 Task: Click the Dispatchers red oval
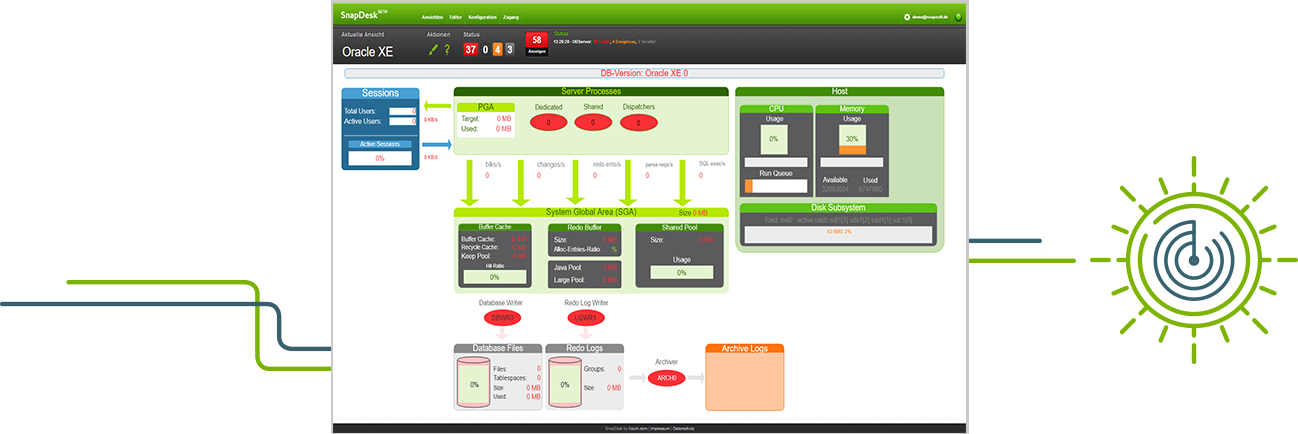pyautogui.click(x=639, y=122)
